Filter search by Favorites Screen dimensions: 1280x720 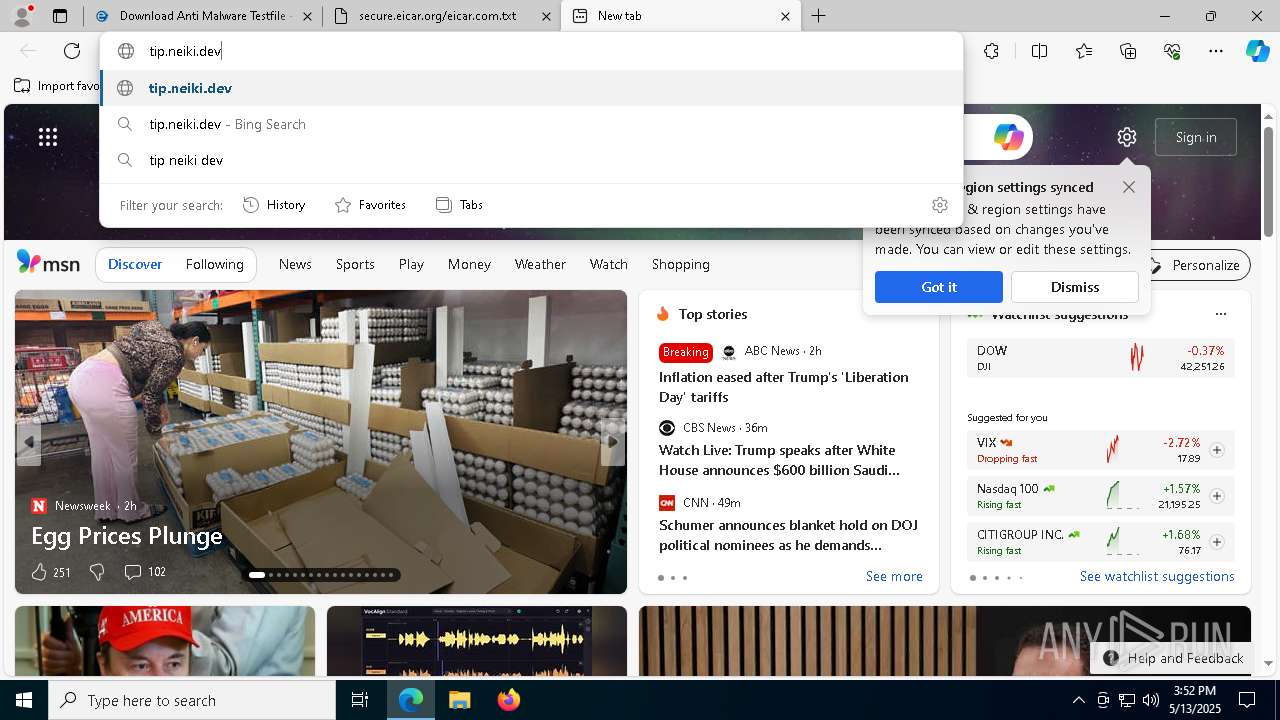tap(370, 205)
